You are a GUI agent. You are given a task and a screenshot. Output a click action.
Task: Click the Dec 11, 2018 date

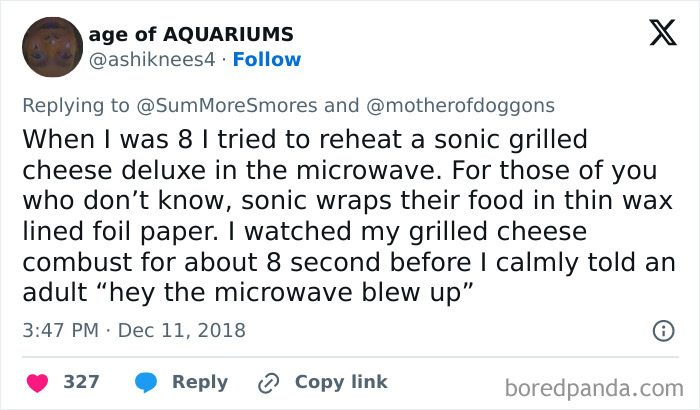click(x=183, y=330)
